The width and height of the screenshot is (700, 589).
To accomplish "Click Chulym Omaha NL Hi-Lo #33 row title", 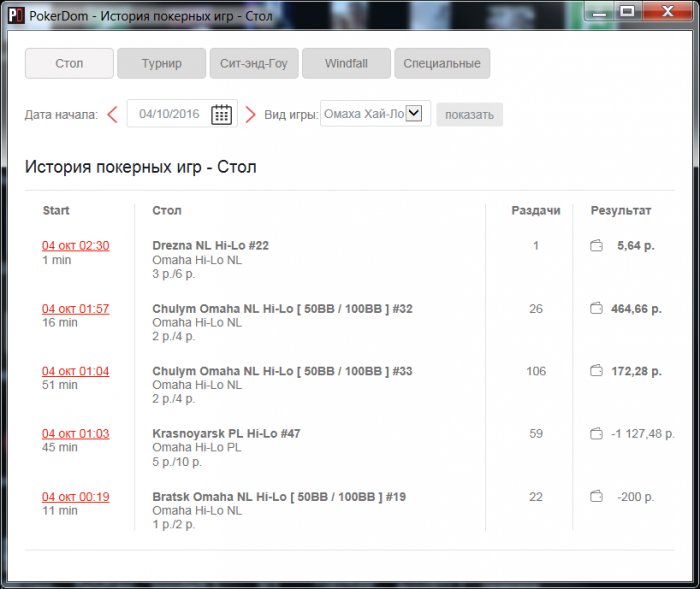I will click(x=282, y=371).
